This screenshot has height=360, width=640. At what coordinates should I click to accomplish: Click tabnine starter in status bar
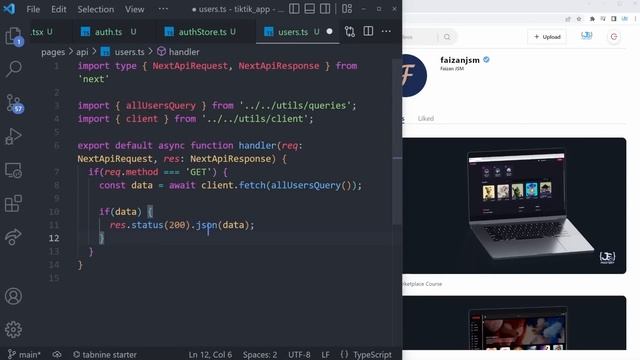coord(105,354)
